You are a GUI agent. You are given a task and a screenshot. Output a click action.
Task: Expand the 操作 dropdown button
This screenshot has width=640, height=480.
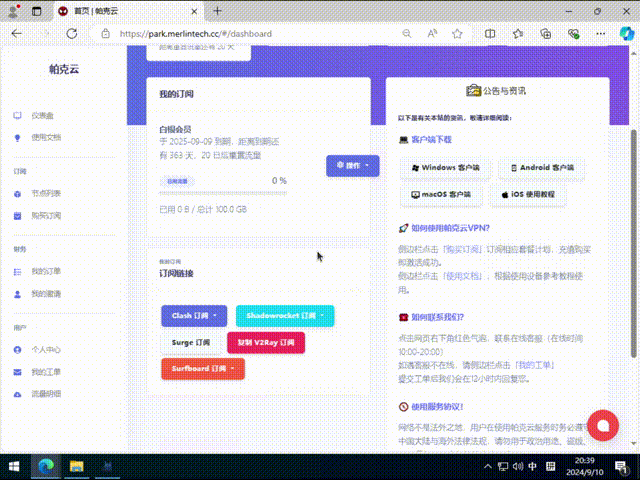[353, 165]
